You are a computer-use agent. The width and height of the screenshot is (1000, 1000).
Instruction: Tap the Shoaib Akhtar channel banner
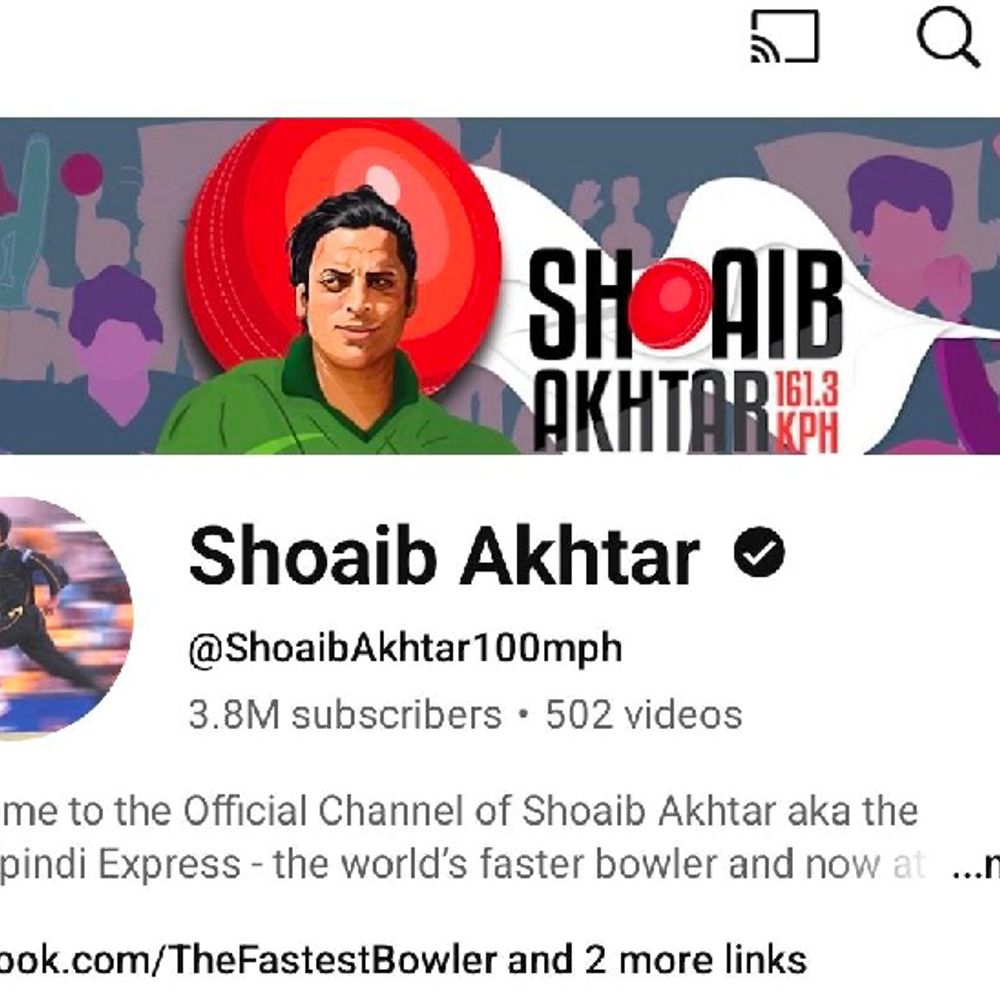tap(500, 286)
